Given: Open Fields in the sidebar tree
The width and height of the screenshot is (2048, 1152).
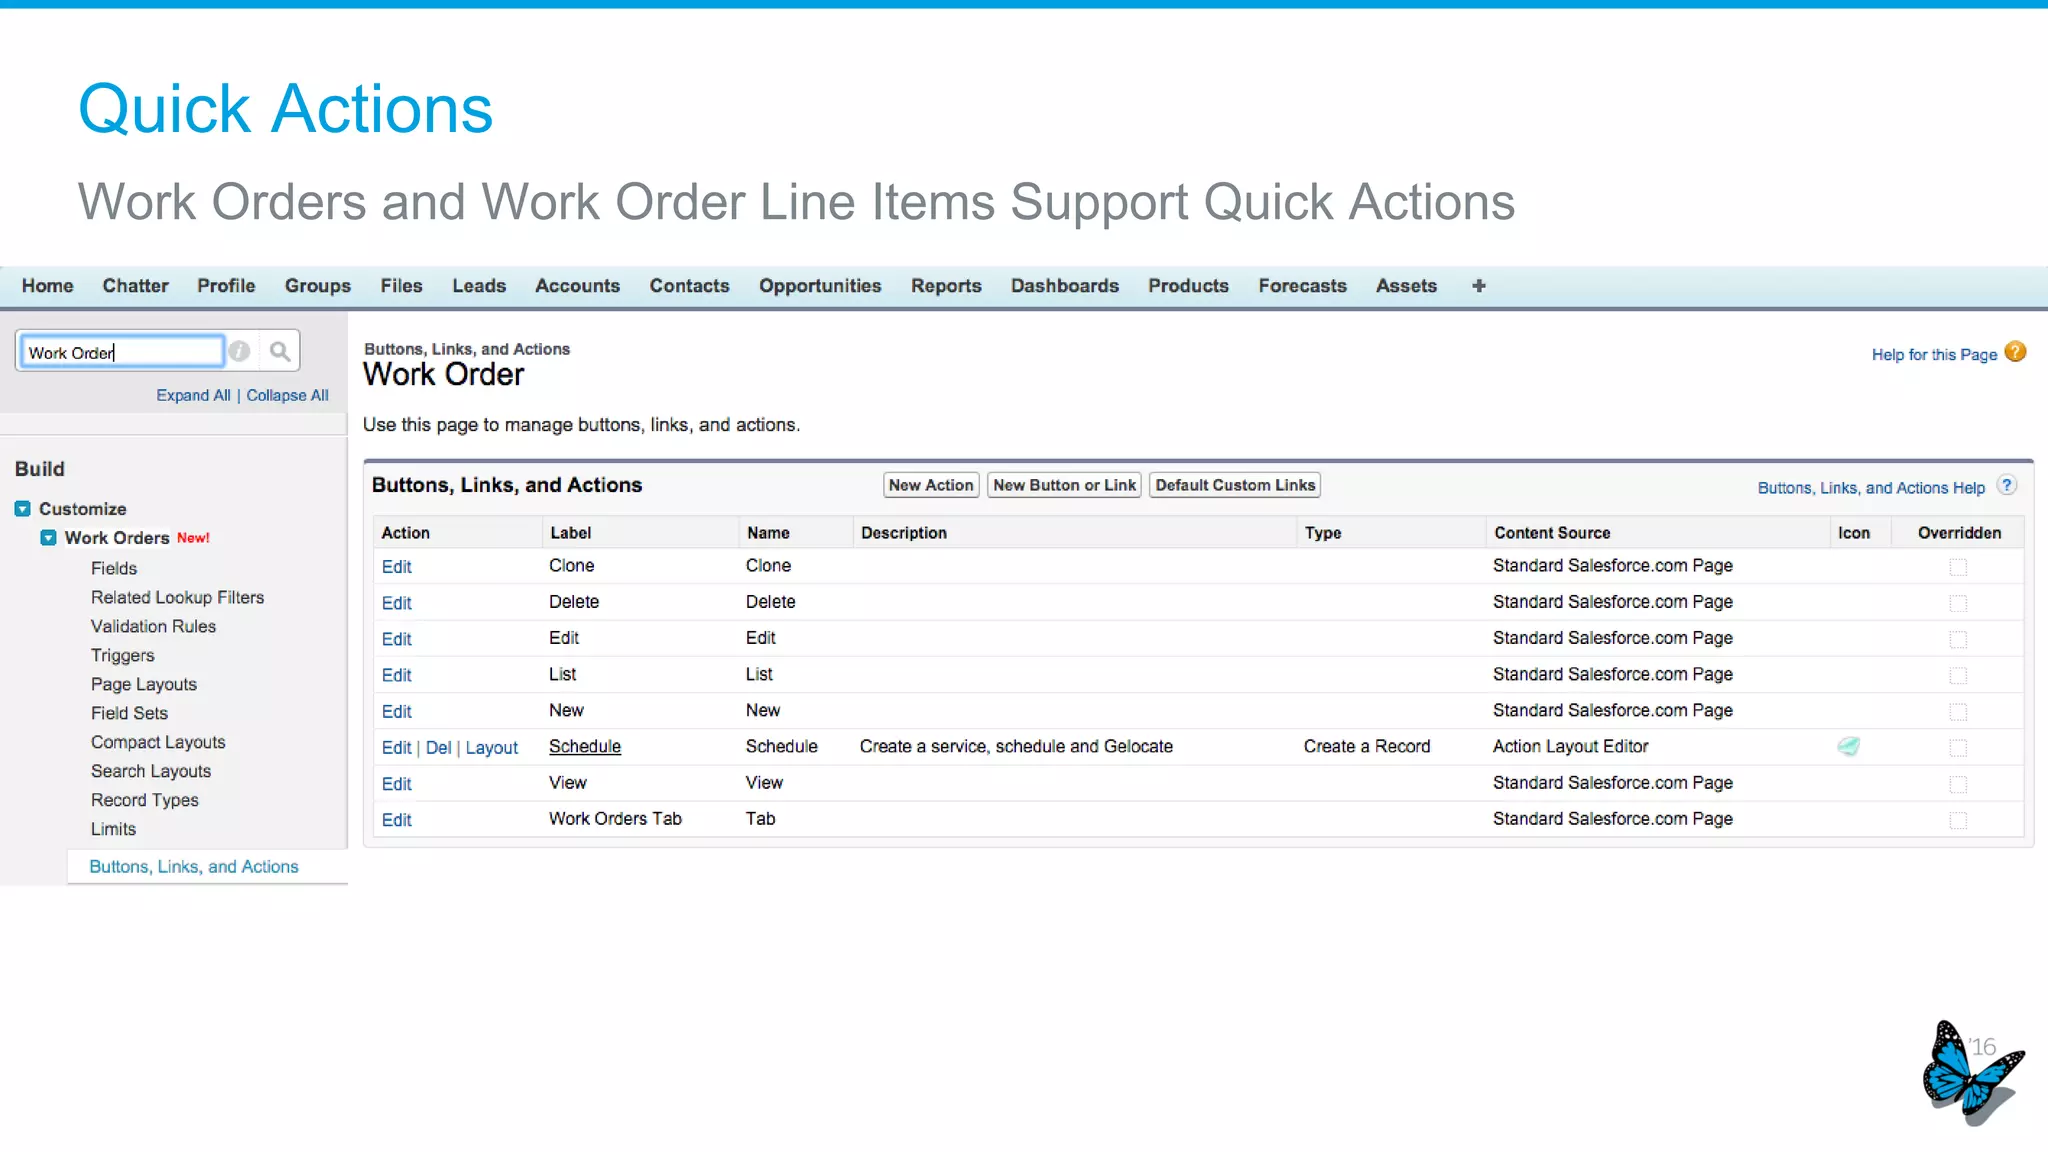Looking at the screenshot, I should coord(114,568).
